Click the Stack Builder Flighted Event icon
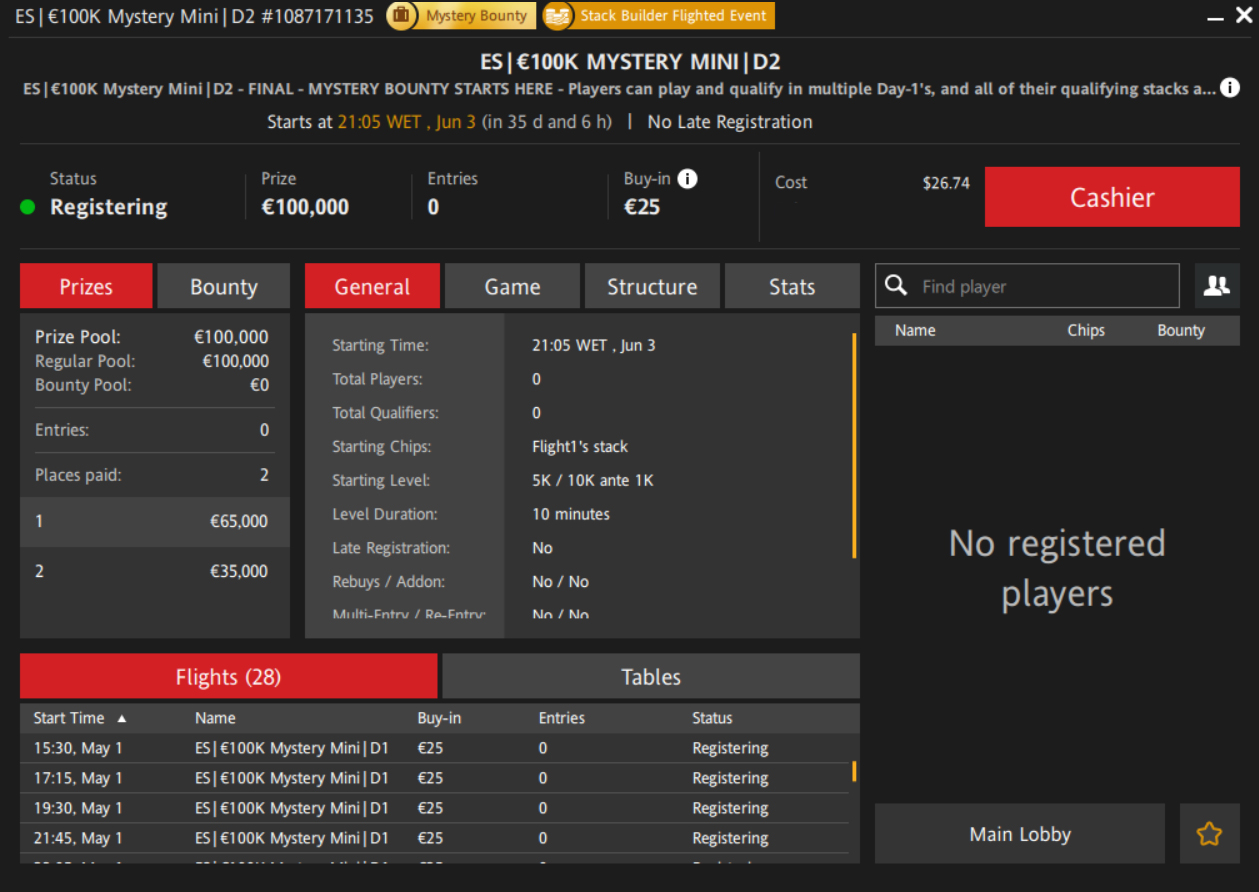Image resolution: width=1259 pixels, height=892 pixels. coord(557,16)
